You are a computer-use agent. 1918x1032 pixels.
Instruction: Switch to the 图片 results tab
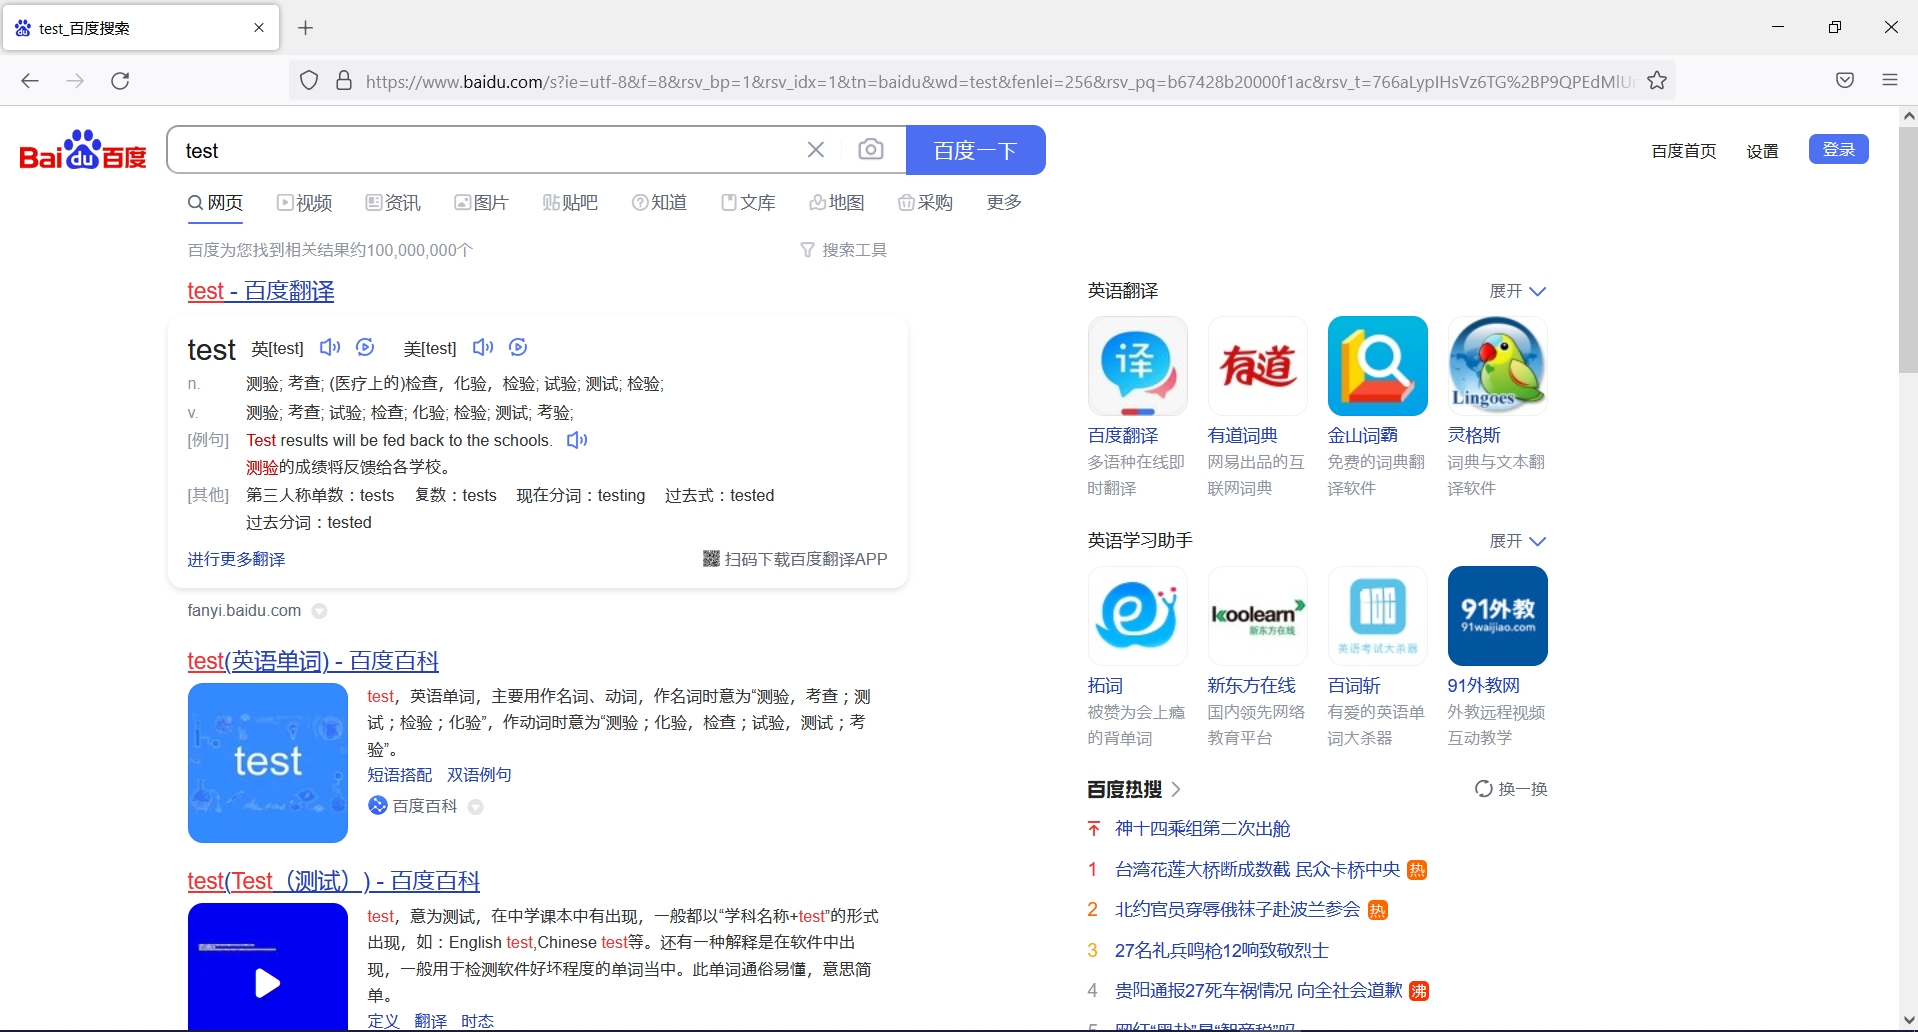481,202
